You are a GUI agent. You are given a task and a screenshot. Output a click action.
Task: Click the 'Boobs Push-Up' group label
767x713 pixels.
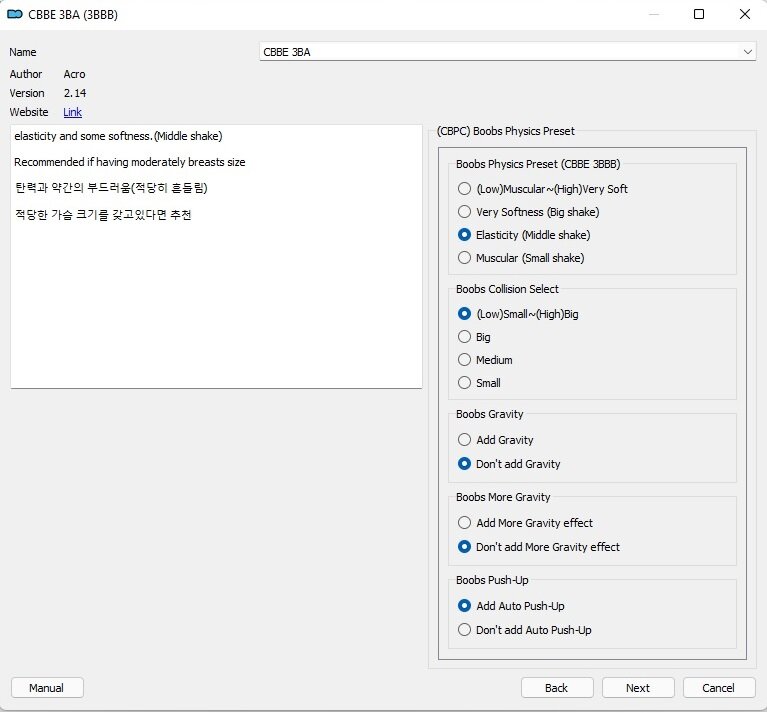(x=492, y=580)
